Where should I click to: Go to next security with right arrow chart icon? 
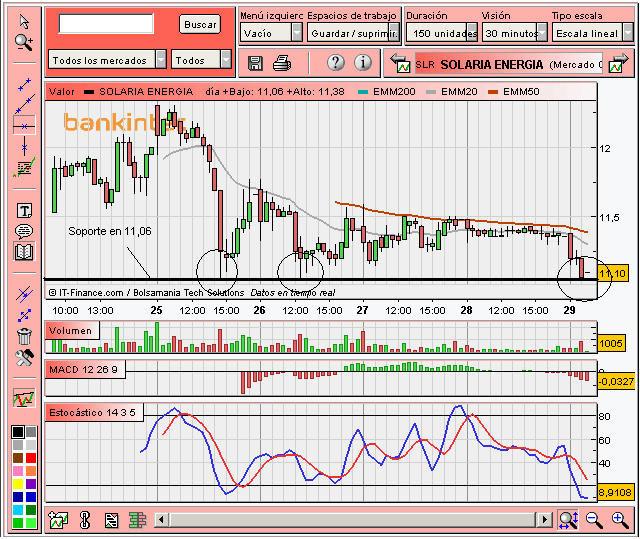pos(618,63)
